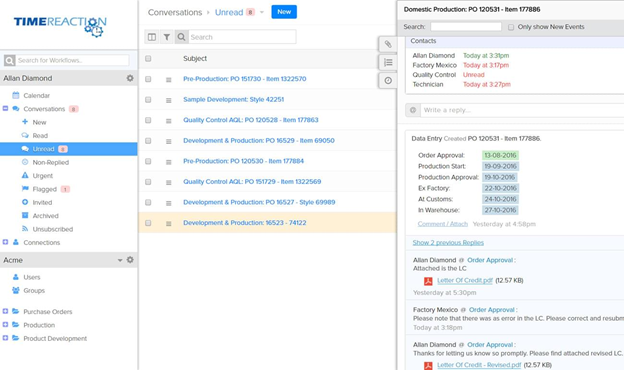The height and width of the screenshot is (370, 624).
Task: Click the Production Start date 19-09-2016
Action: point(500,166)
